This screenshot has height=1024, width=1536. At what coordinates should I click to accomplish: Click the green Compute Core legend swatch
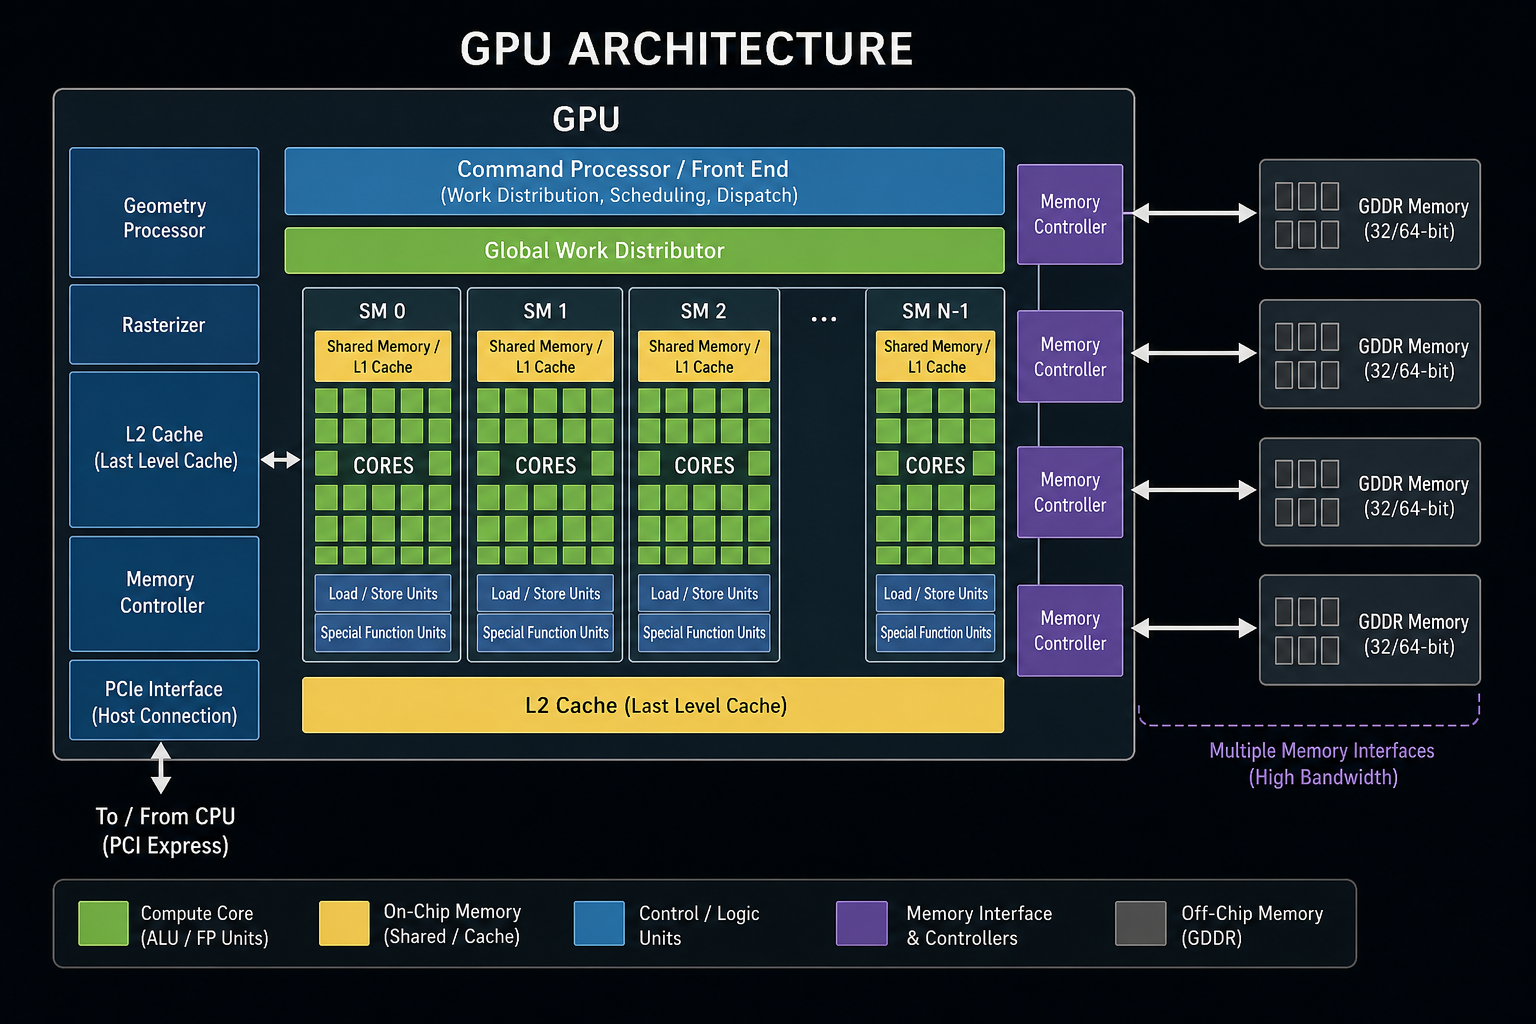click(x=103, y=923)
